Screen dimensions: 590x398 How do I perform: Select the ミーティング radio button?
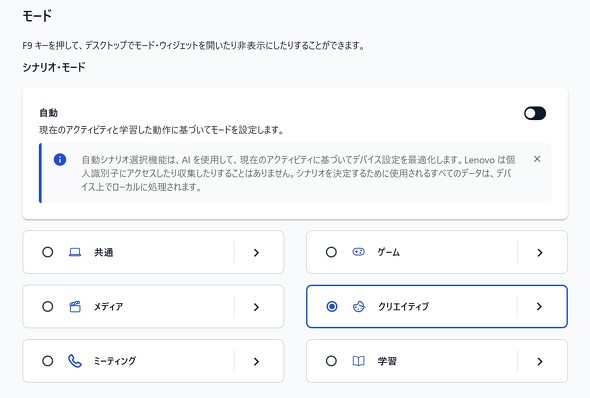tap(47, 361)
